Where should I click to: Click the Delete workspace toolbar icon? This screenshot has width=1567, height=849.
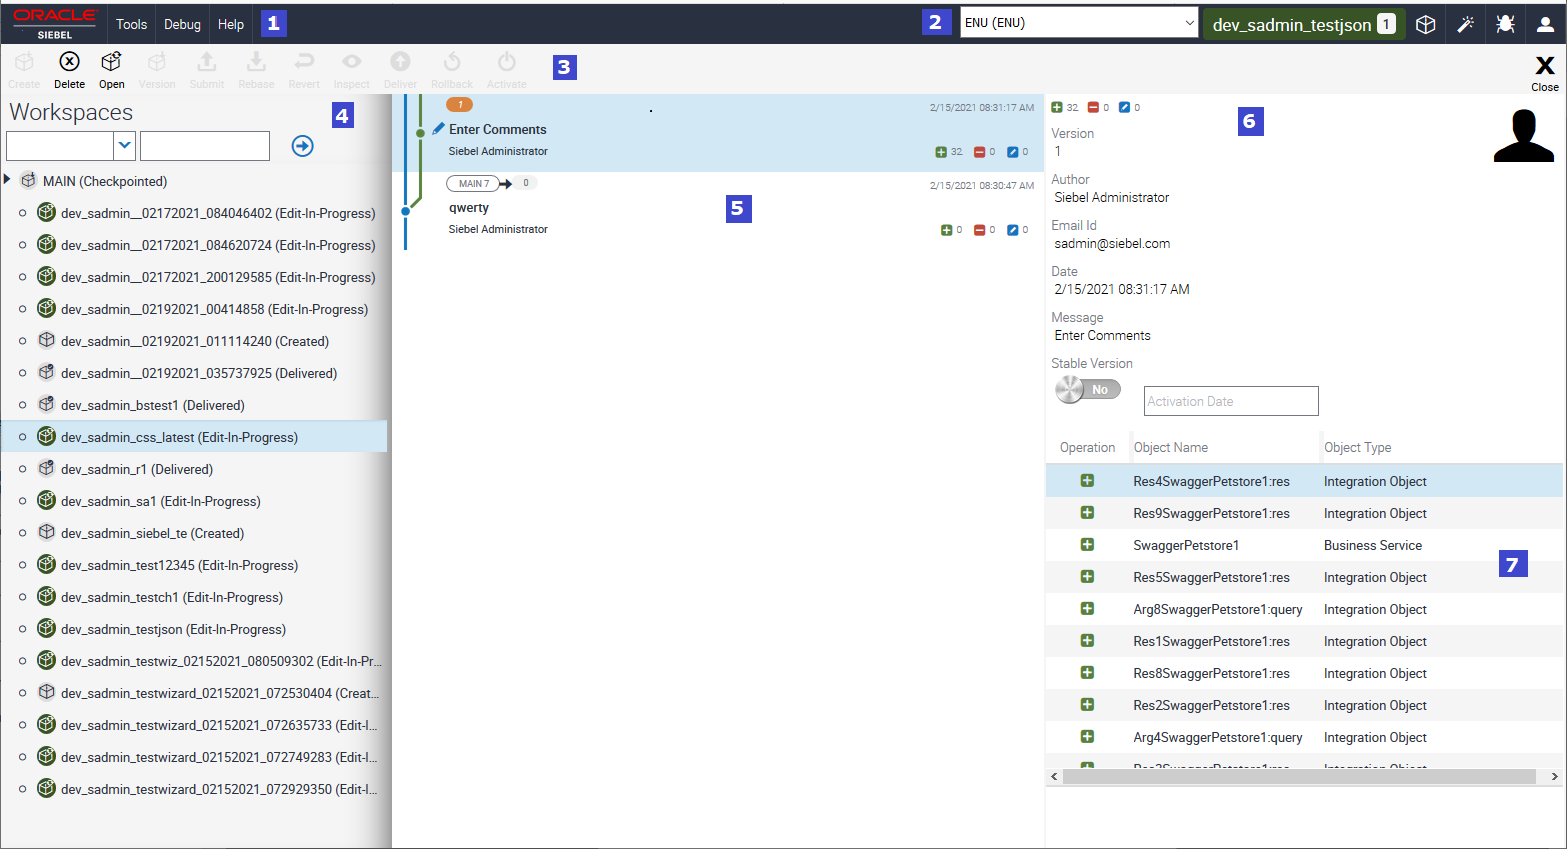coord(69,63)
